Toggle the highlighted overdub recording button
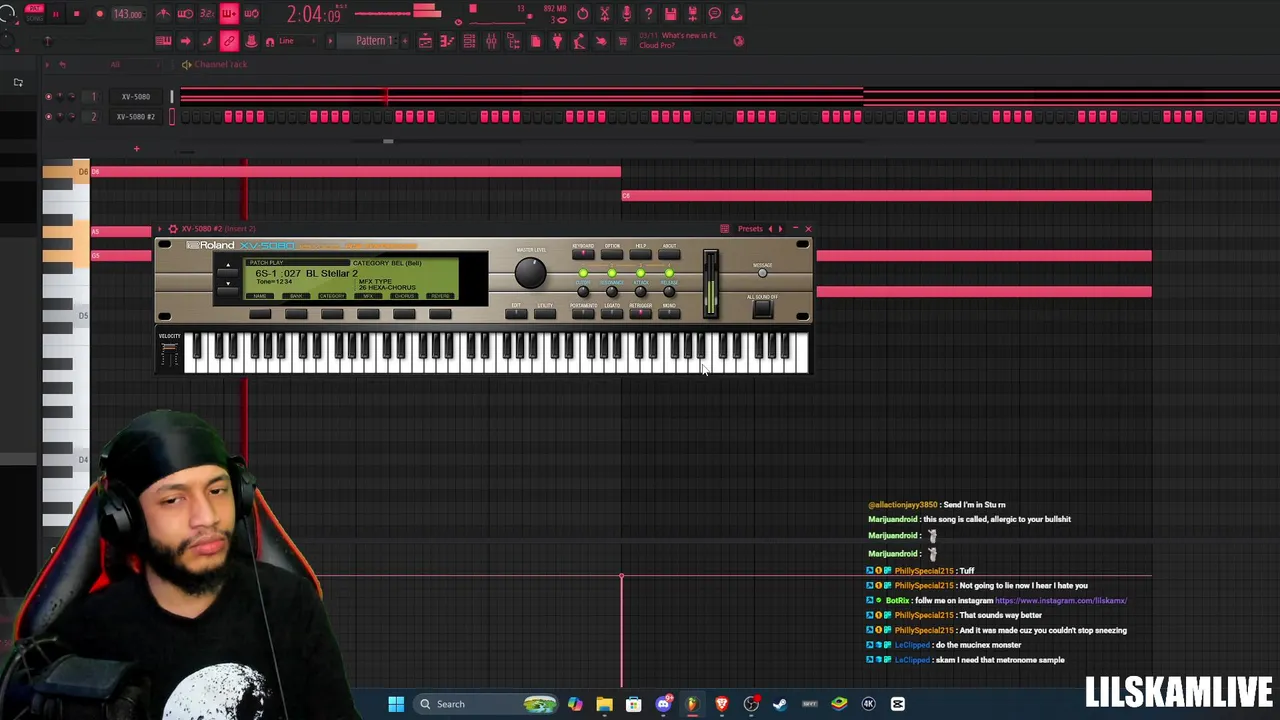This screenshot has height=720, width=1280. click(229, 13)
